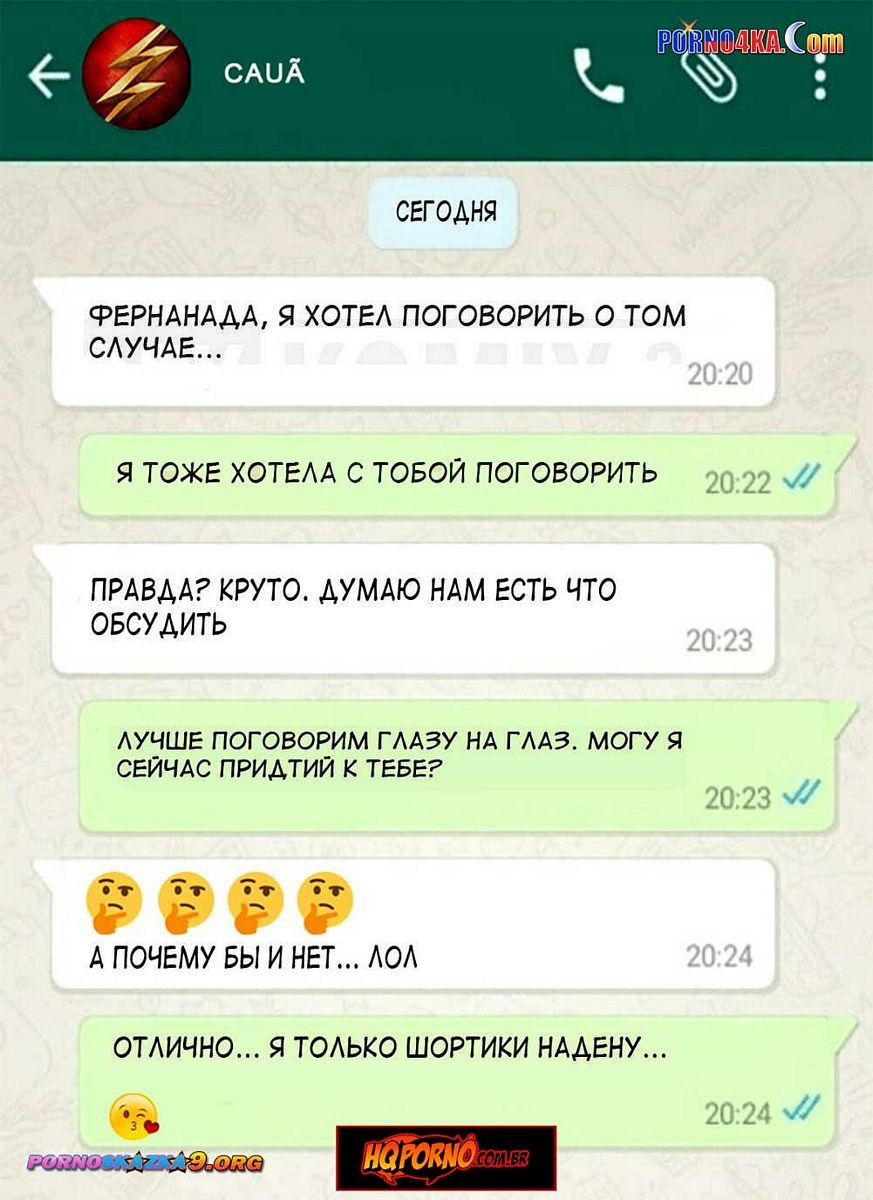Tap the first thinking face emoji
The width and height of the screenshot is (873, 1200).
click(x=112, y=898)
